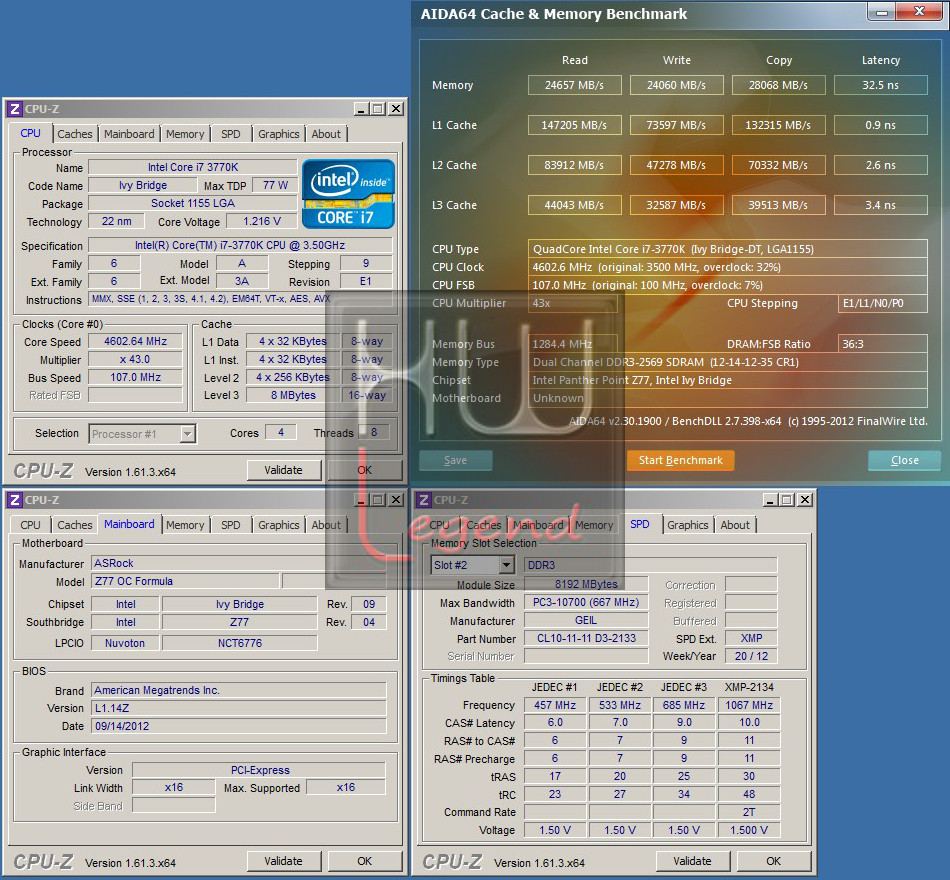Click Validate in the Mainboard CPU-Z window
950x880 pixels.
coord(284,861)
